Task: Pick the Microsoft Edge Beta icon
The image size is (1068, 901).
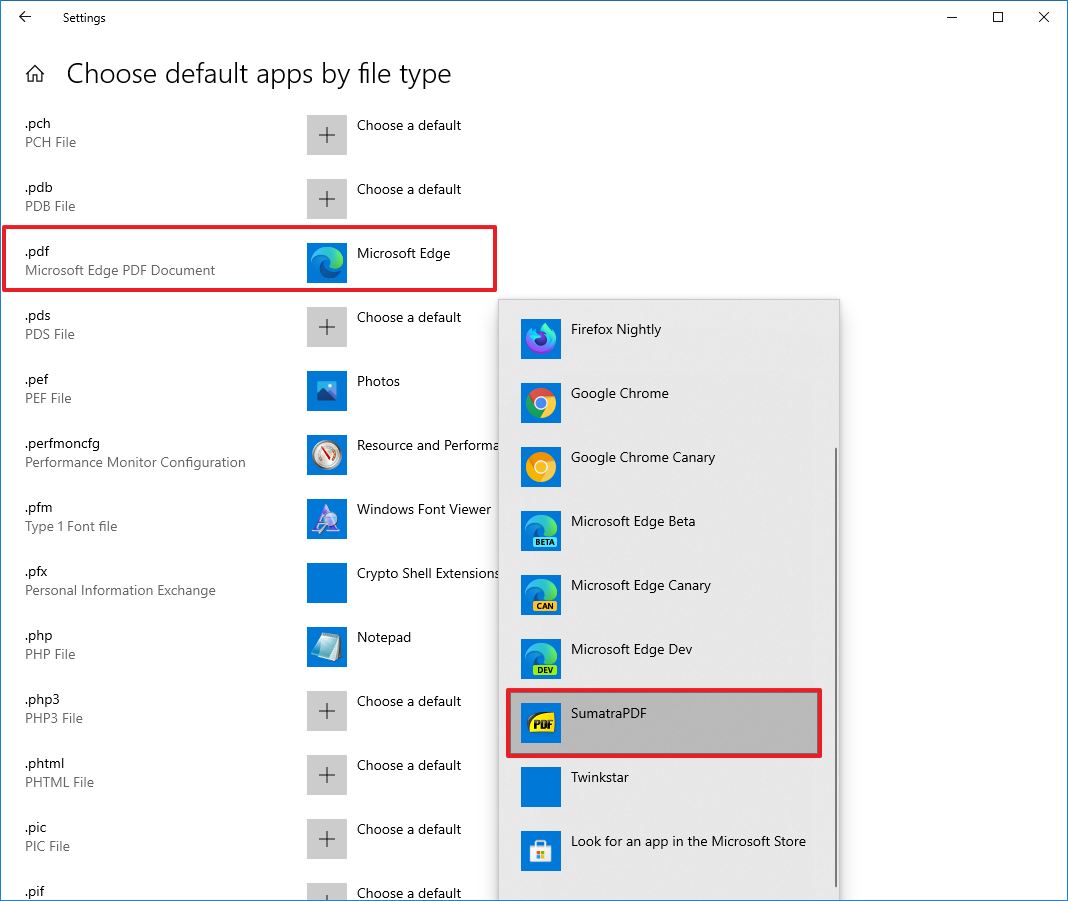Action: pos(541,531)
